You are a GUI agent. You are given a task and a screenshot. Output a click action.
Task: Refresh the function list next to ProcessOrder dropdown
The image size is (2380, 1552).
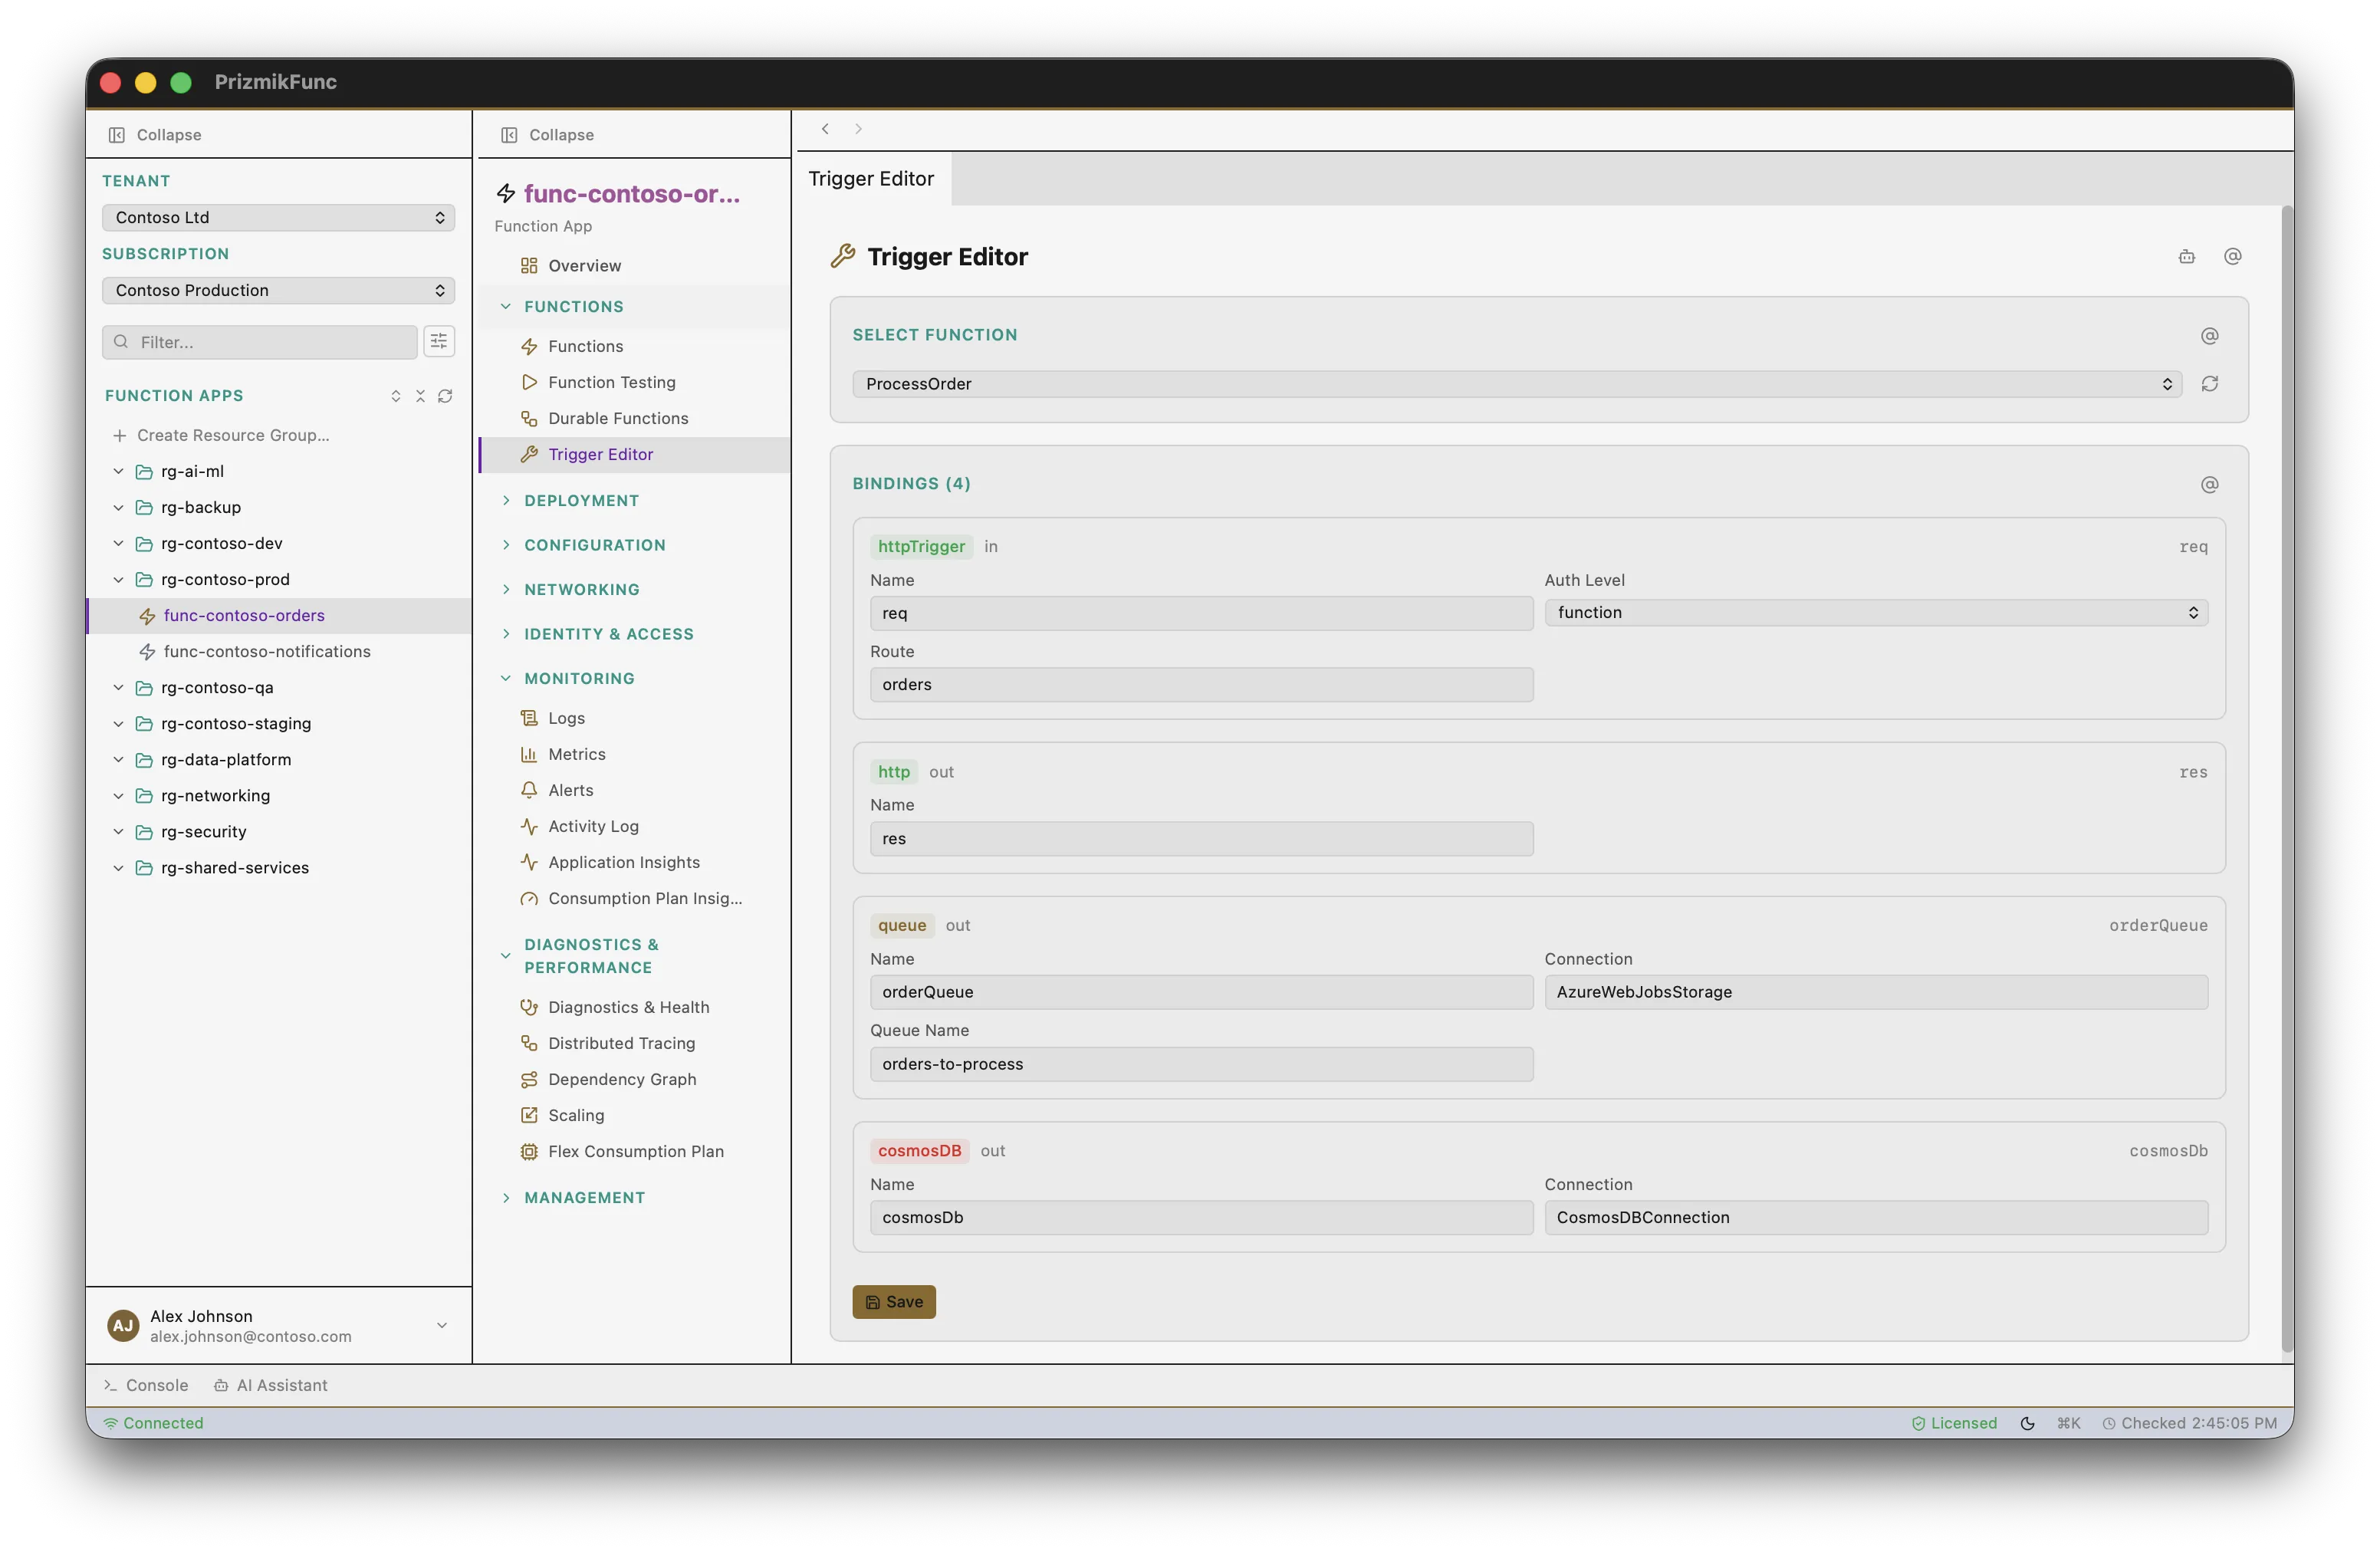[x=2211, y=384]
